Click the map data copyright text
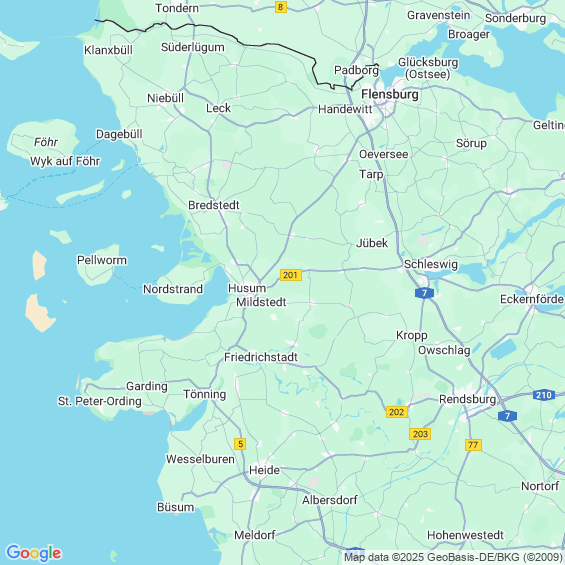This screenshot has width=565, height=565. [453, 557]
